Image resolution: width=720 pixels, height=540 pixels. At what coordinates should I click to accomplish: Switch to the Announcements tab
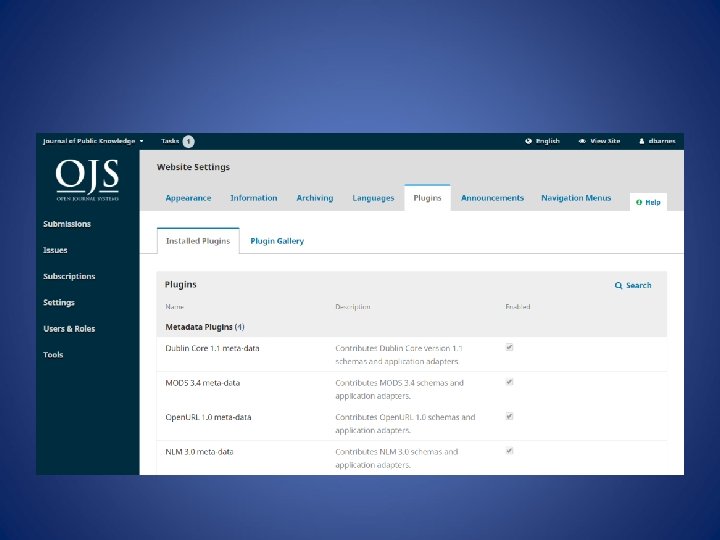(492, 198)
